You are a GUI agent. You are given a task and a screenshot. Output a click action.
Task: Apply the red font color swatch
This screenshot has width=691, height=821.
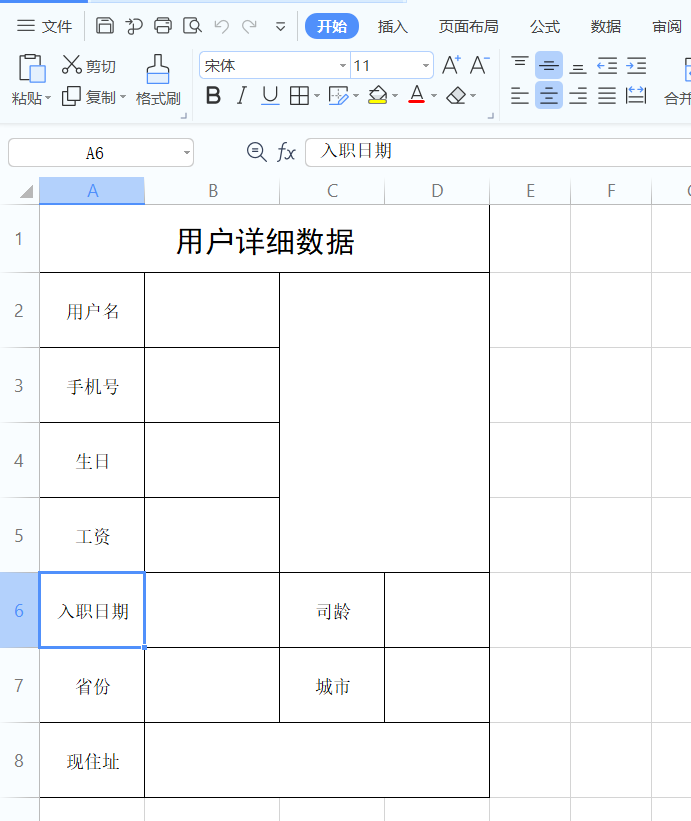(417, 95)
